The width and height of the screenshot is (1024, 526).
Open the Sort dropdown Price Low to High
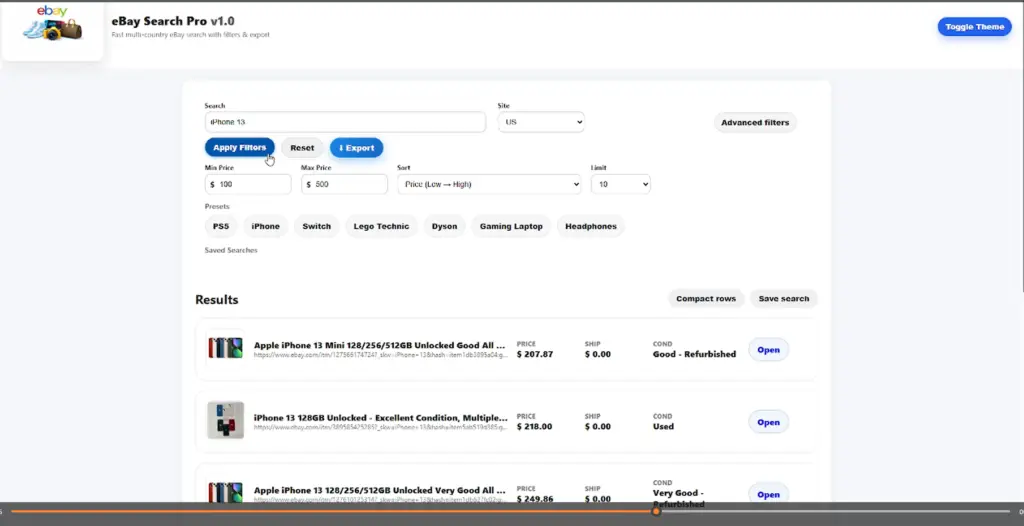pyautogui.click(x=489, y=184)
